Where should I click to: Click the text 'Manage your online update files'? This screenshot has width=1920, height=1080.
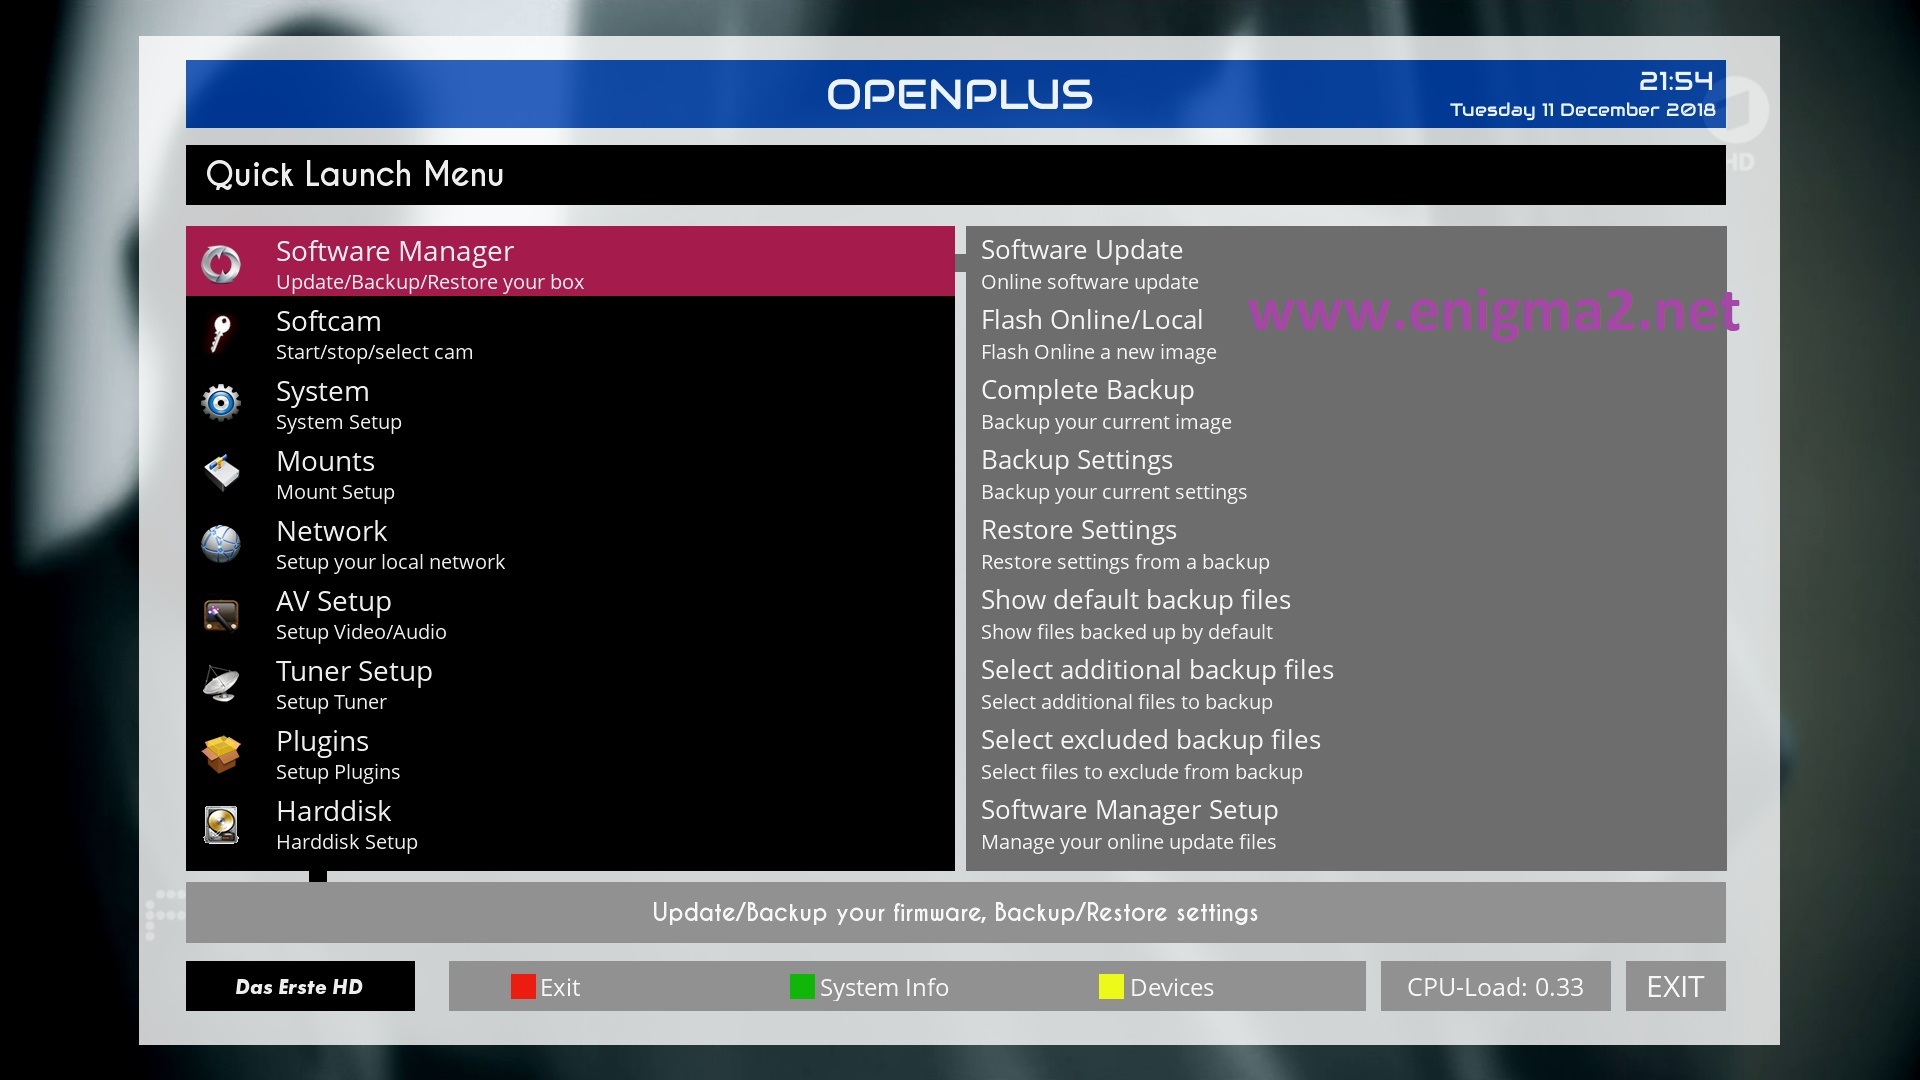tap(1128, 842)
